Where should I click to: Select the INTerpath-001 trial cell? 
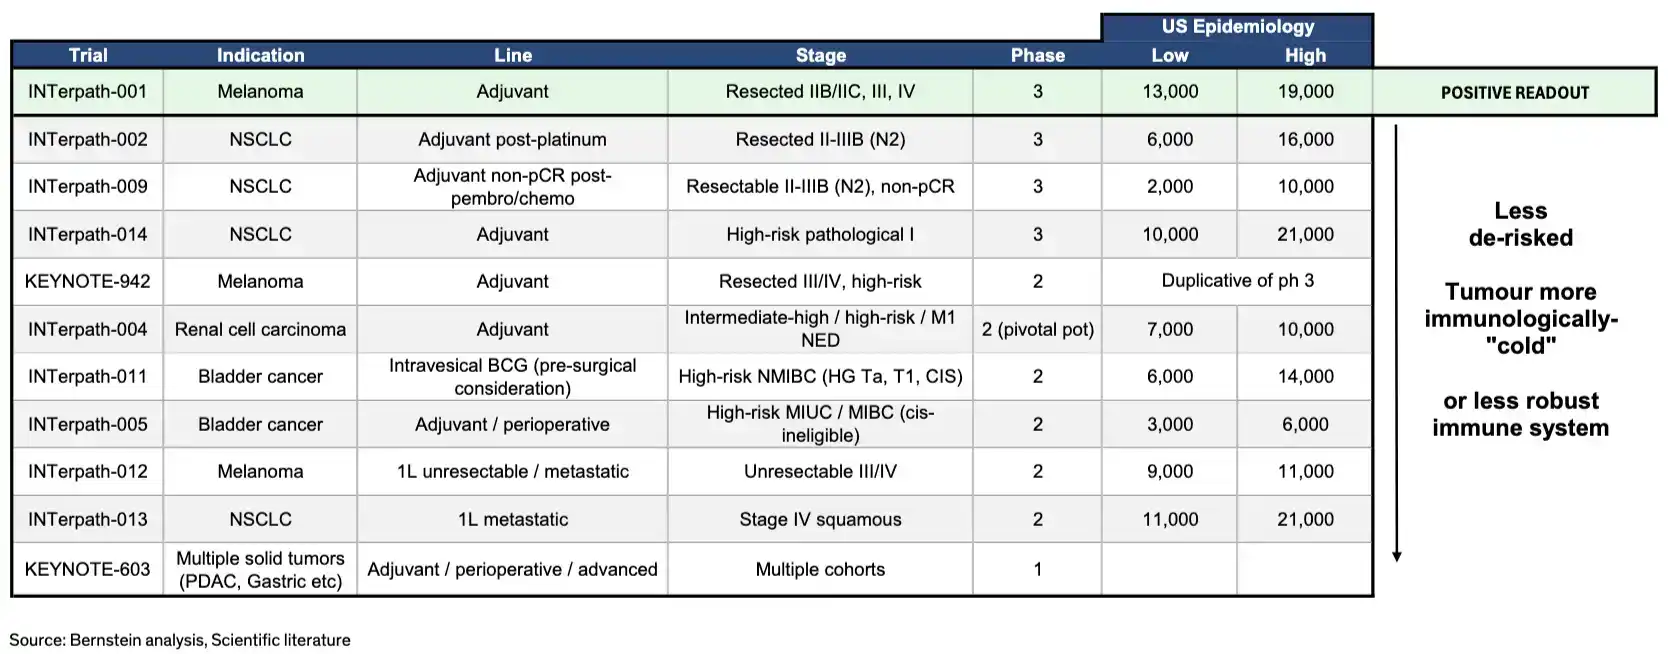coord(88,91)
